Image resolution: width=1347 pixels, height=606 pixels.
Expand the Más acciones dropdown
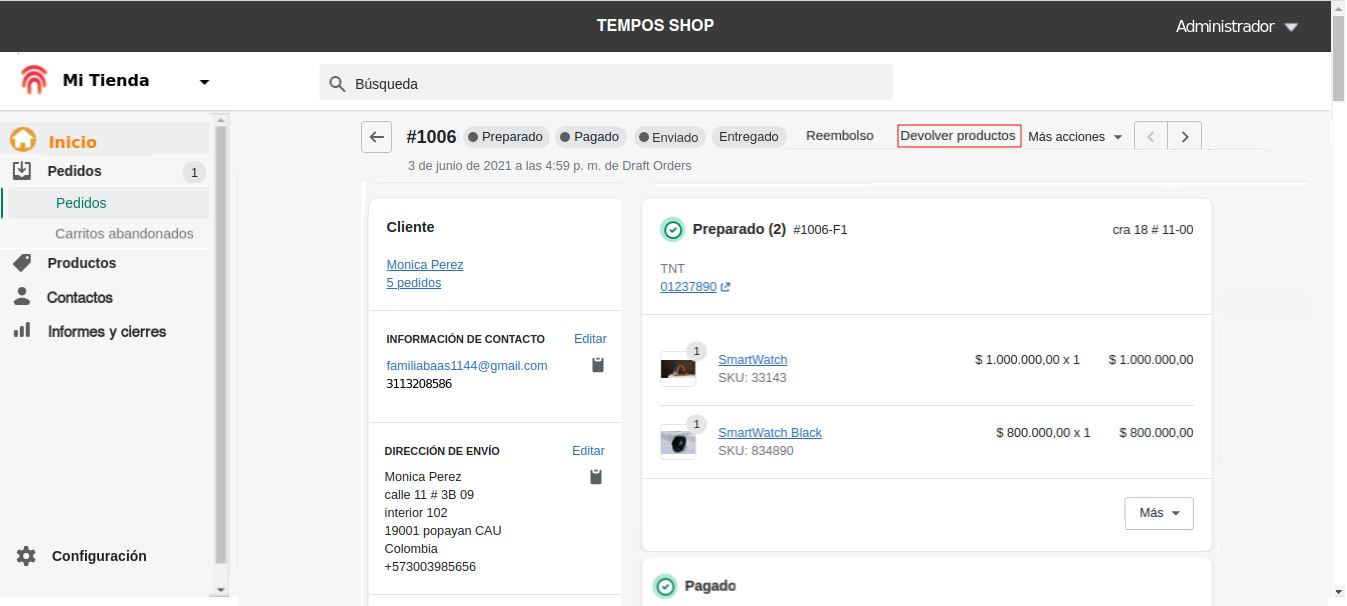point(1075,137)
